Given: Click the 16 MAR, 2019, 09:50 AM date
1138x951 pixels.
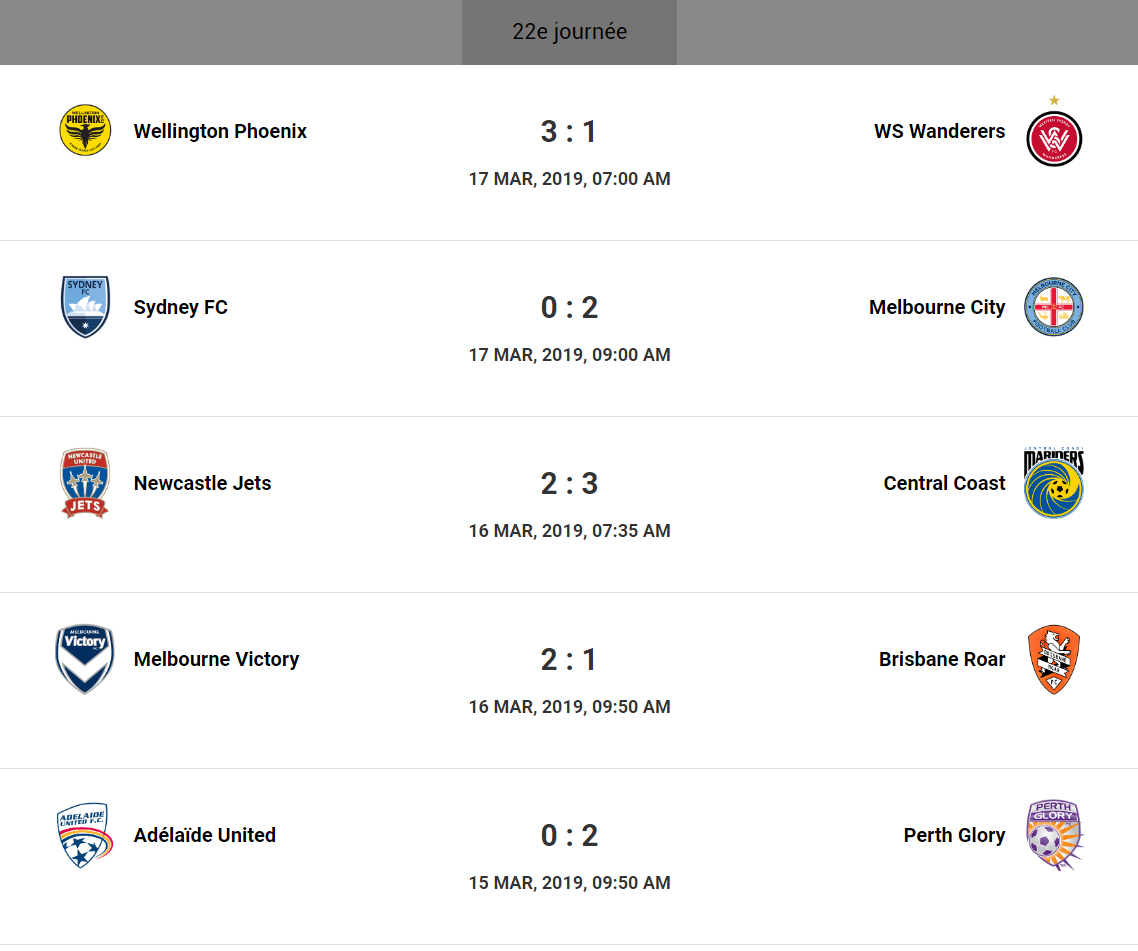Looking at the screenshot, I should tap(569, 707).
